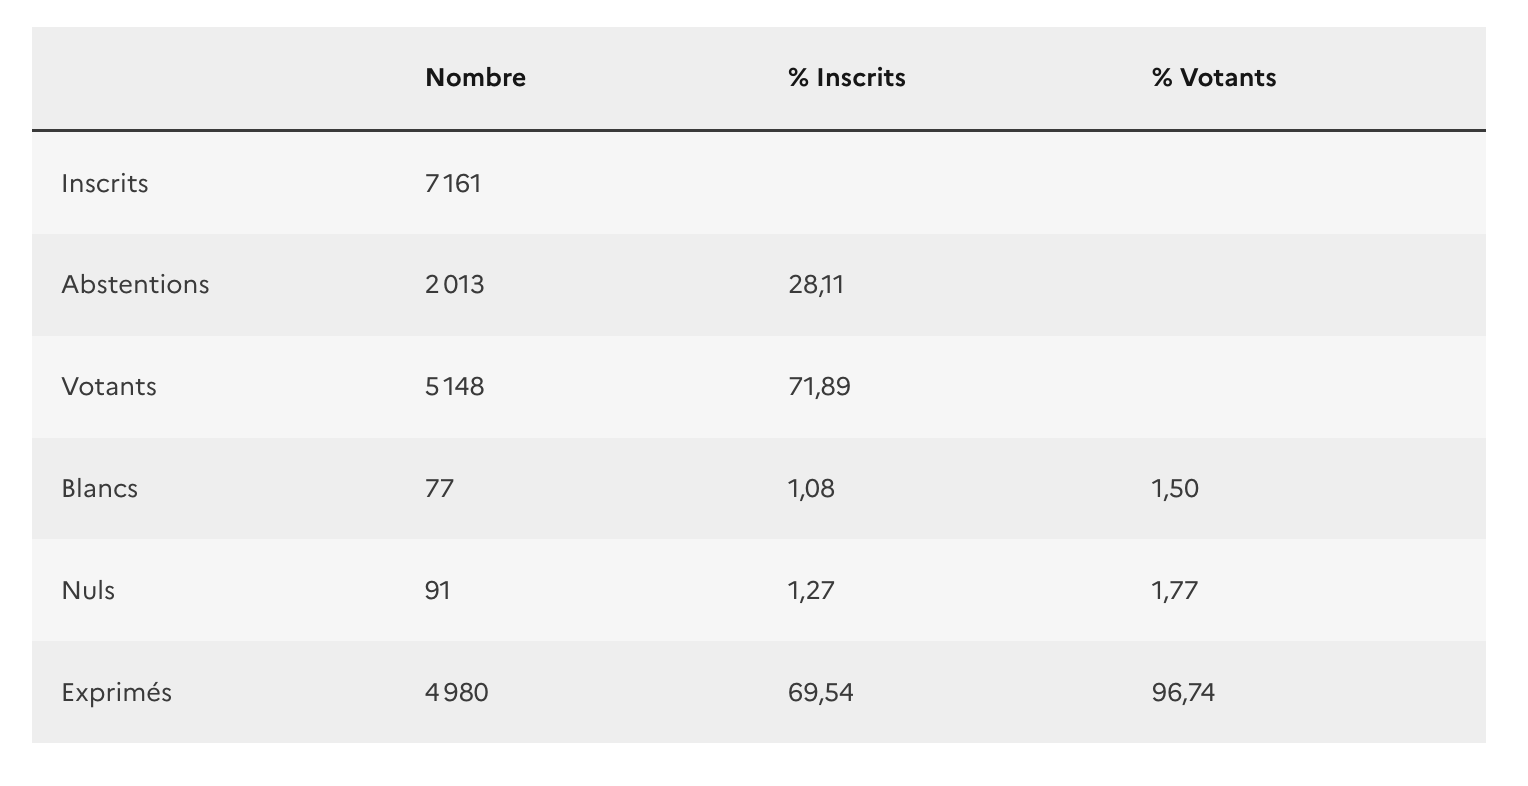This screenshot has height=786, width=1528.
Task: Click the Nuls % Votants value 1,77
Action: pyautogui.click(x=1174, y=591)
